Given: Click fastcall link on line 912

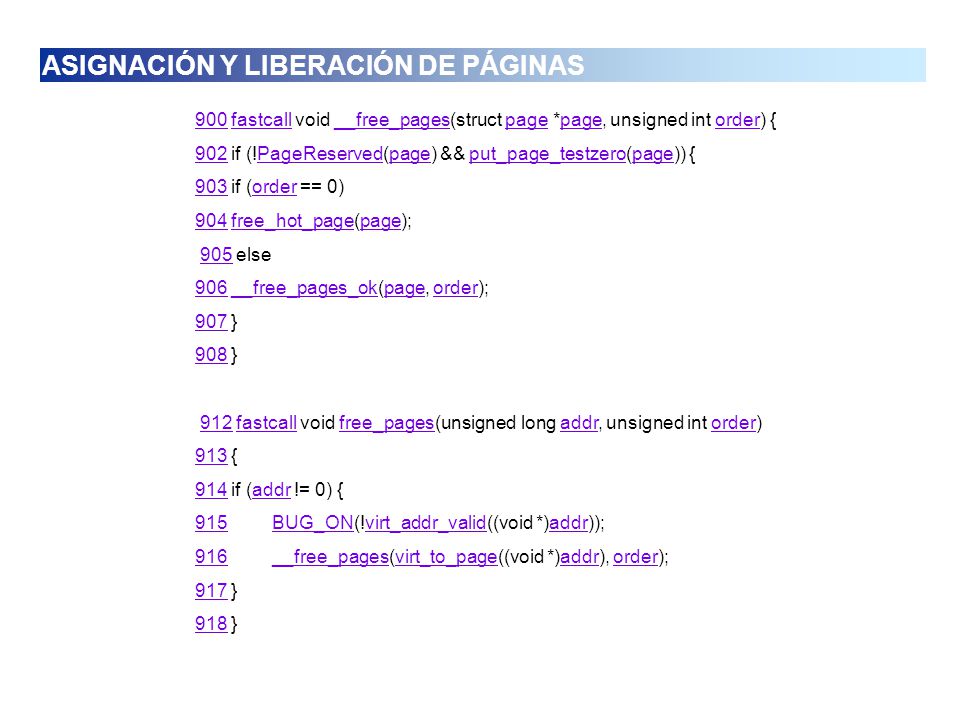Looking at the screenshot, I should [x=266, y=422].
